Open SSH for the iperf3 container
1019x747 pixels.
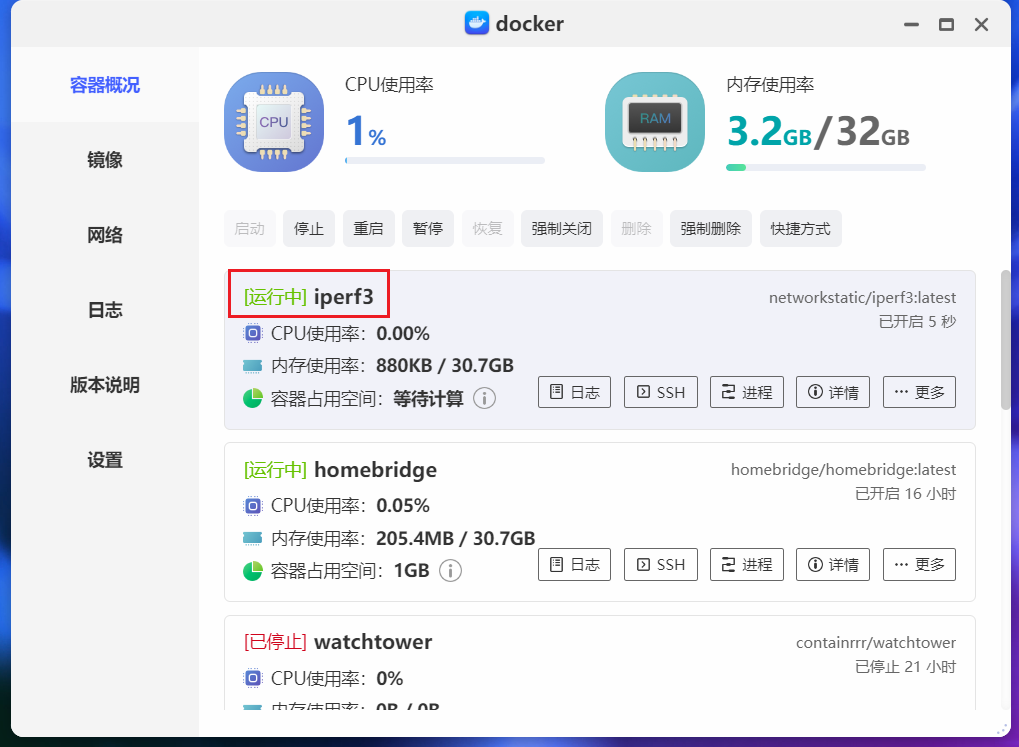[661, 392]
